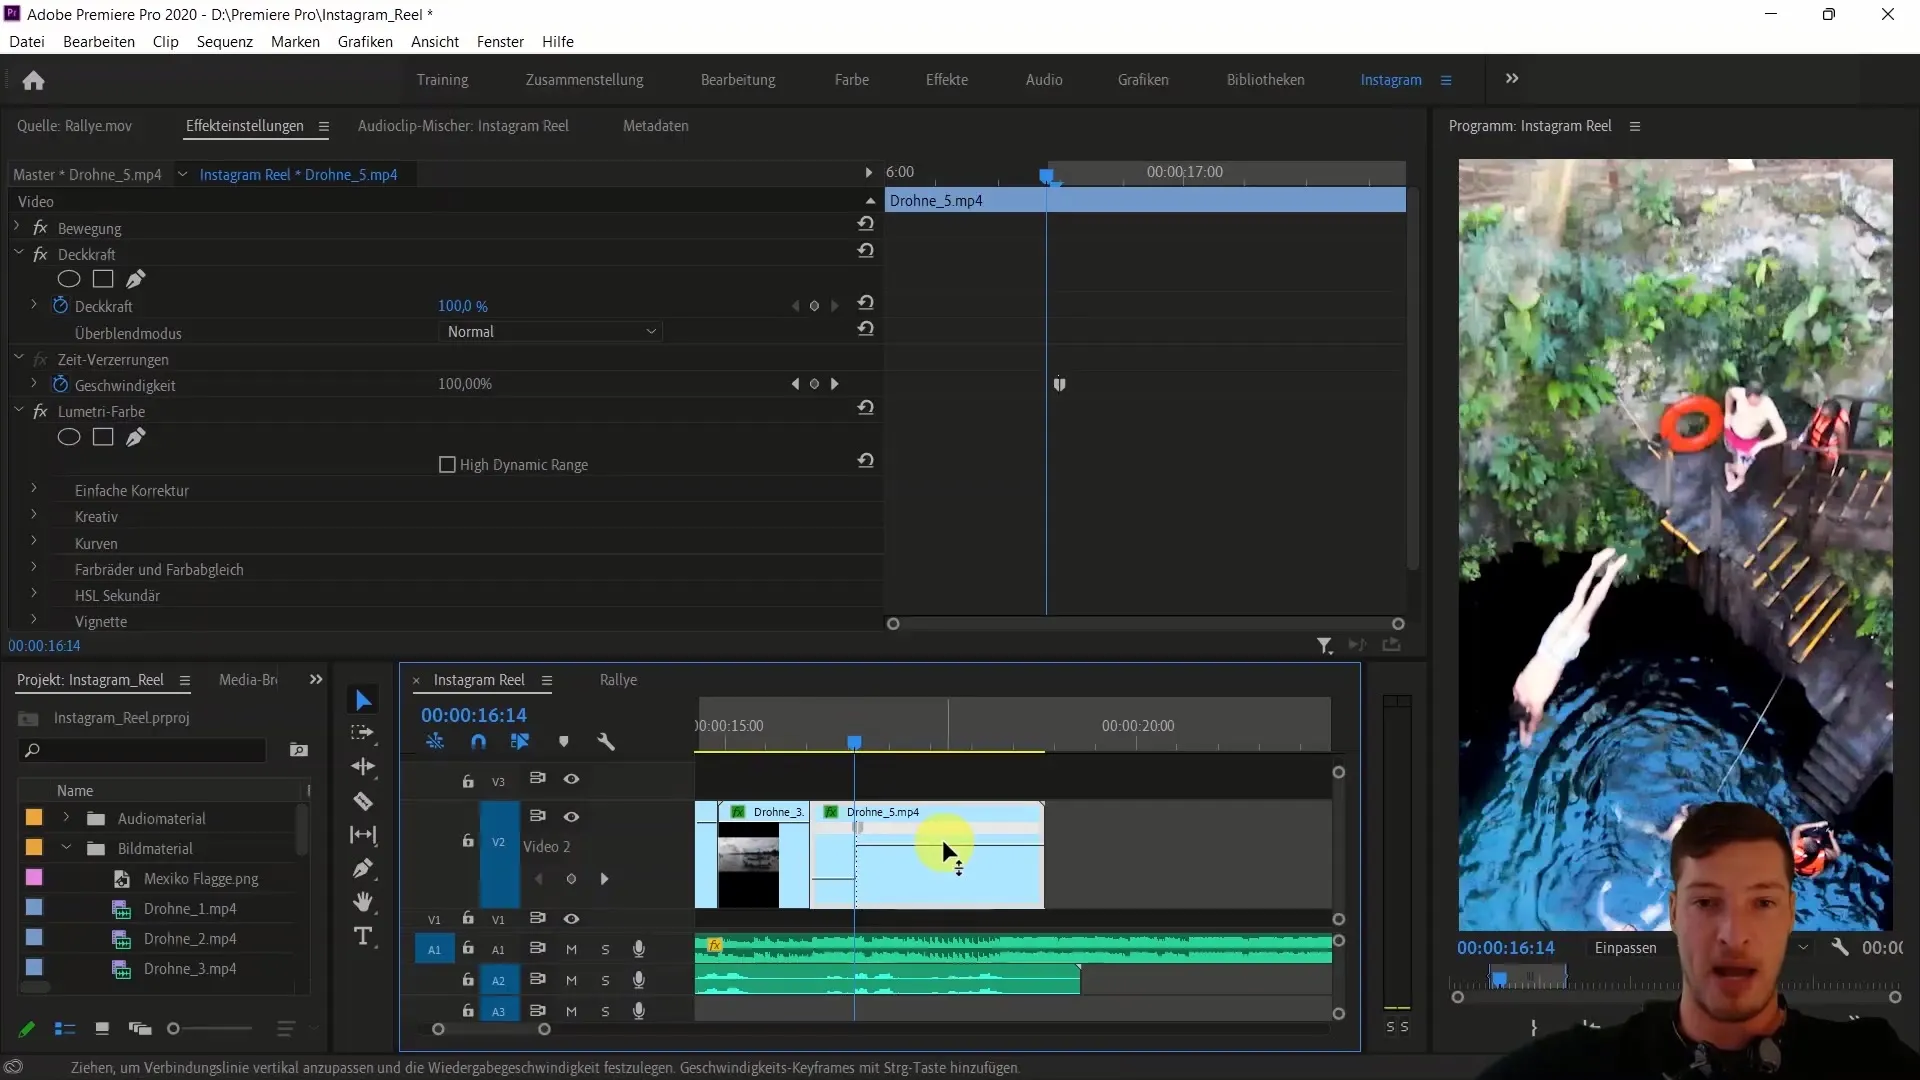Toggle Deckkraft stopwatch animation
This screenshot has height=1080, width=1920.
click(x=60, y=306)
